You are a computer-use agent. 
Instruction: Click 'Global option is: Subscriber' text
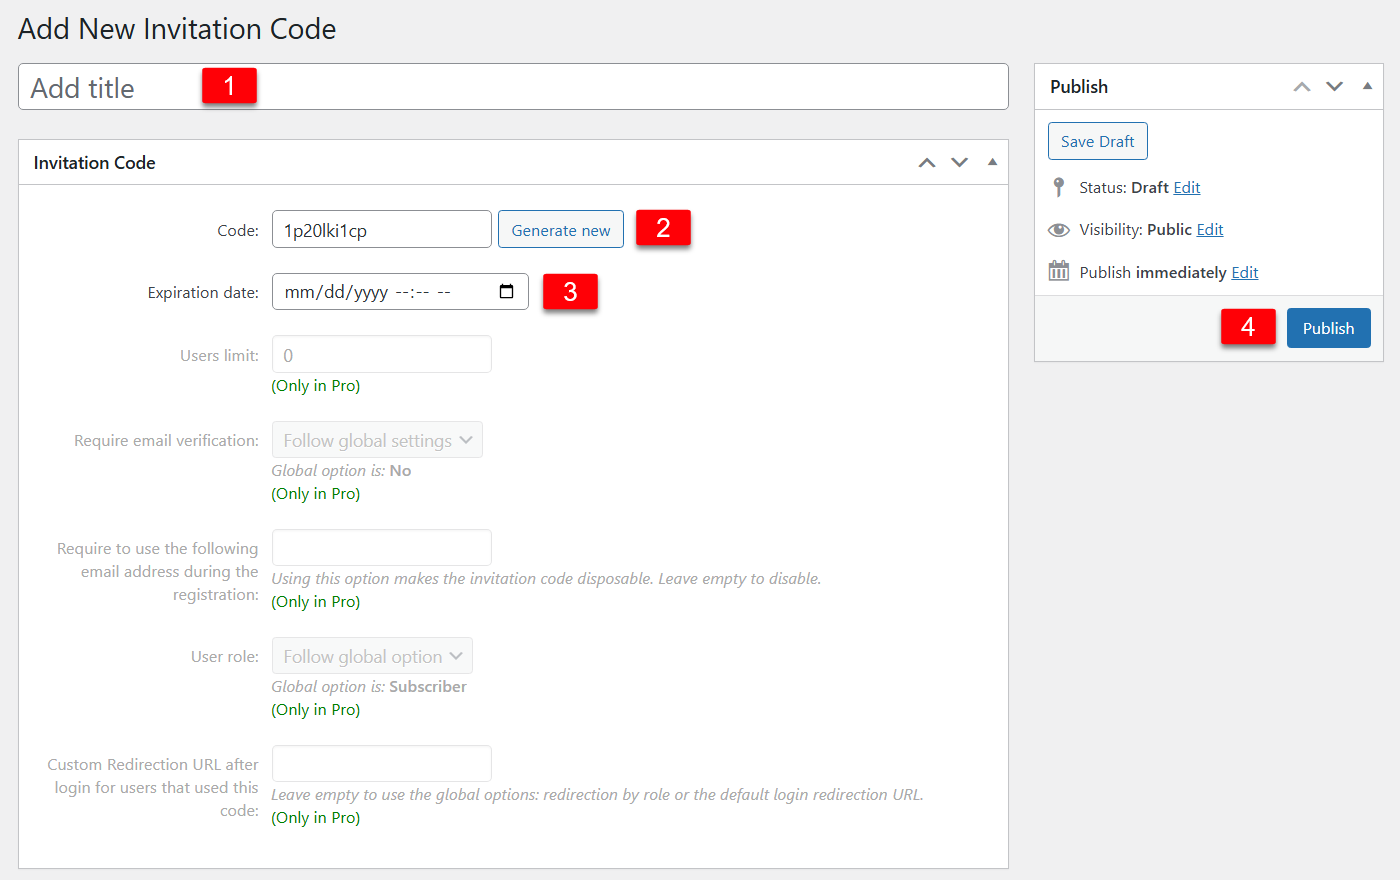369,686
